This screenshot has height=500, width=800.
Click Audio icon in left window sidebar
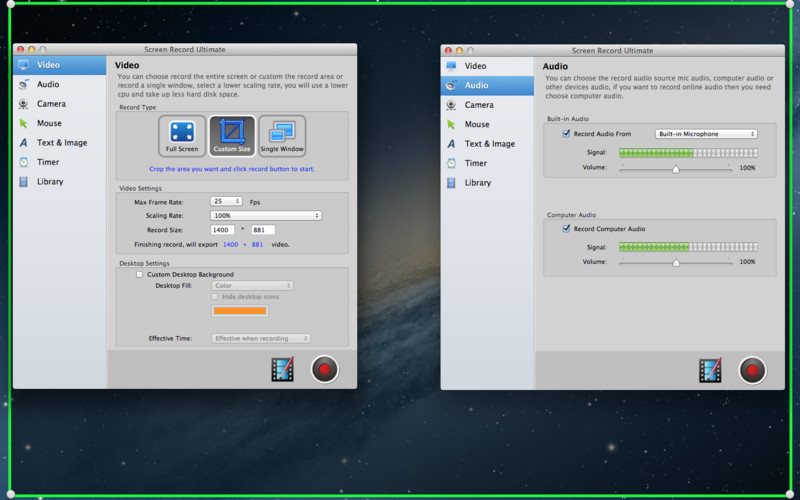tap(23, 84)
